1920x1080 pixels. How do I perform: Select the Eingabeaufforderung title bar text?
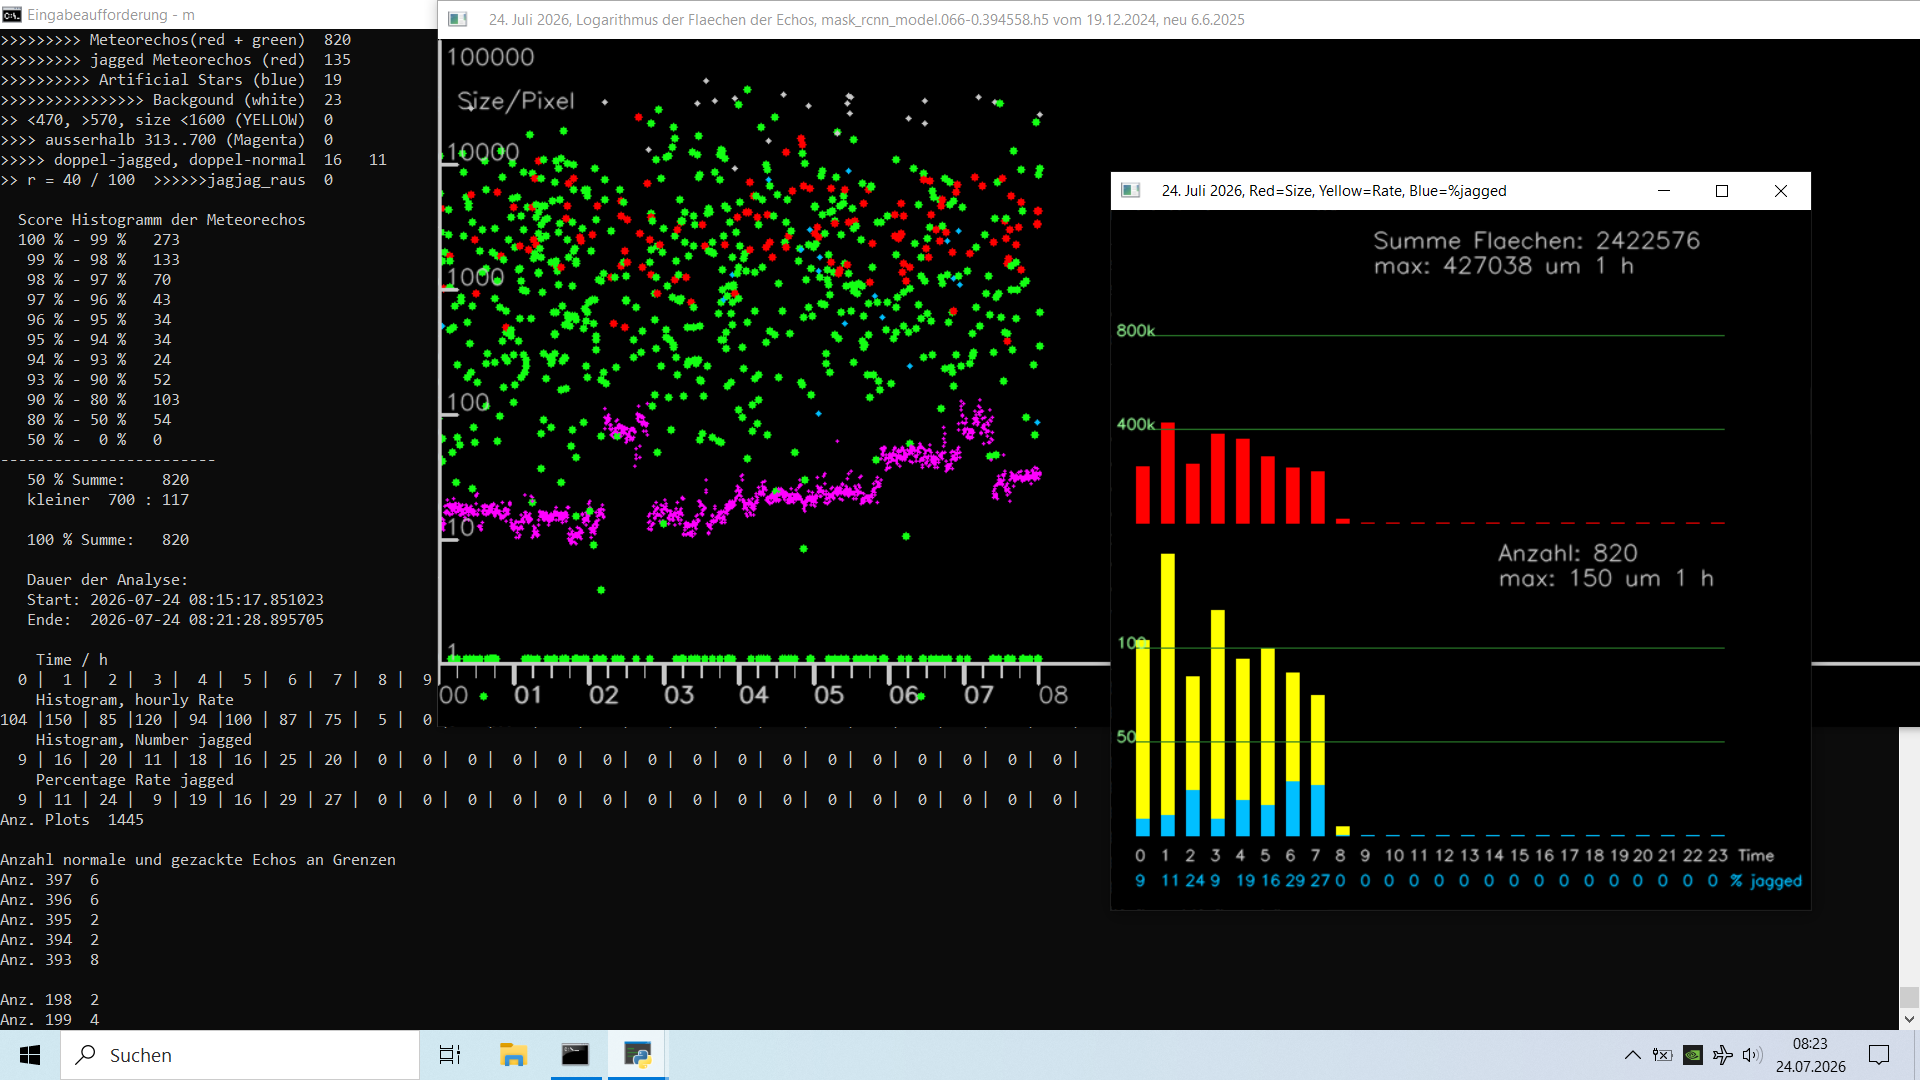click(x=111, y=15)
